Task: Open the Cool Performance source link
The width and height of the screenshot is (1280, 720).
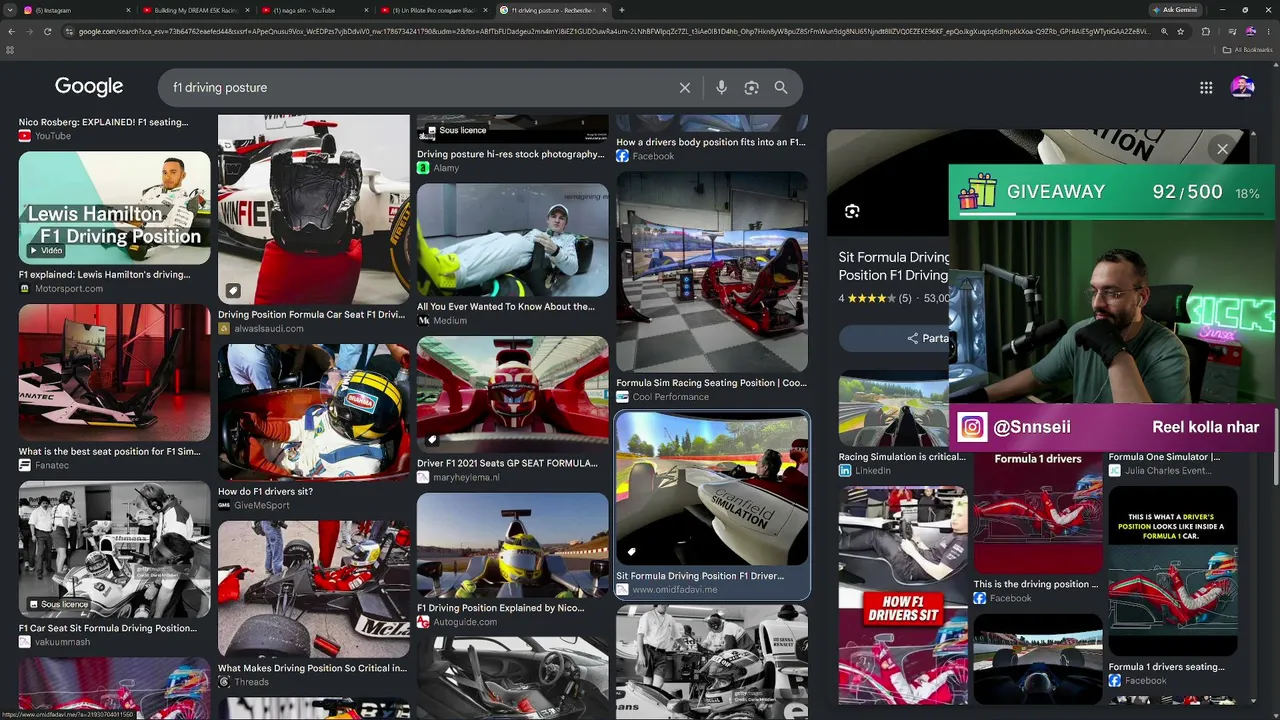Action: (x=670, y=397)
